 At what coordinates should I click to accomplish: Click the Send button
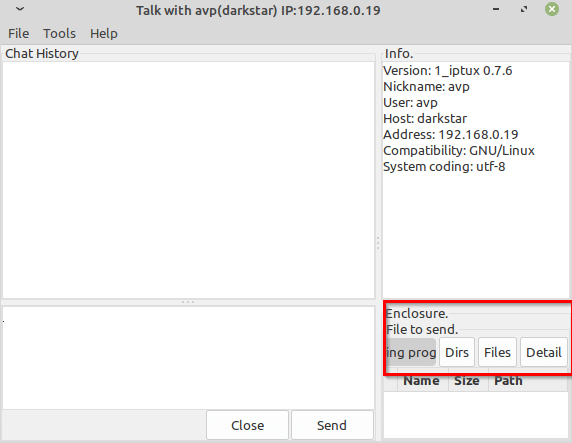pyautogui.click(x=332, y=425)
